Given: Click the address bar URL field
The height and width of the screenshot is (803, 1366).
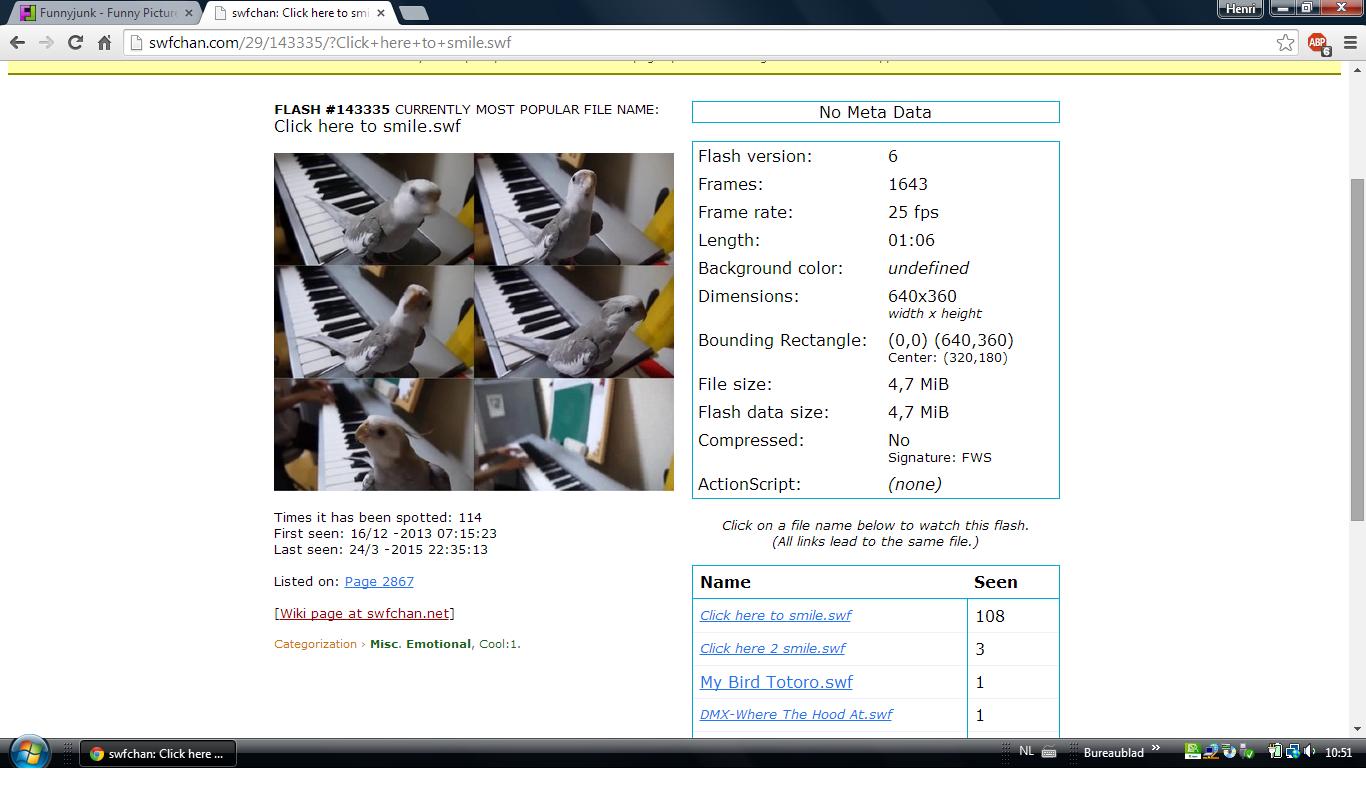Looking at the screenshot, I should [x=700, y=43].
